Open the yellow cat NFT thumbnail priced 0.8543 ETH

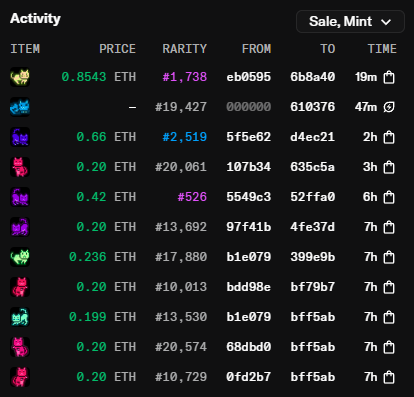coord(20,77)
